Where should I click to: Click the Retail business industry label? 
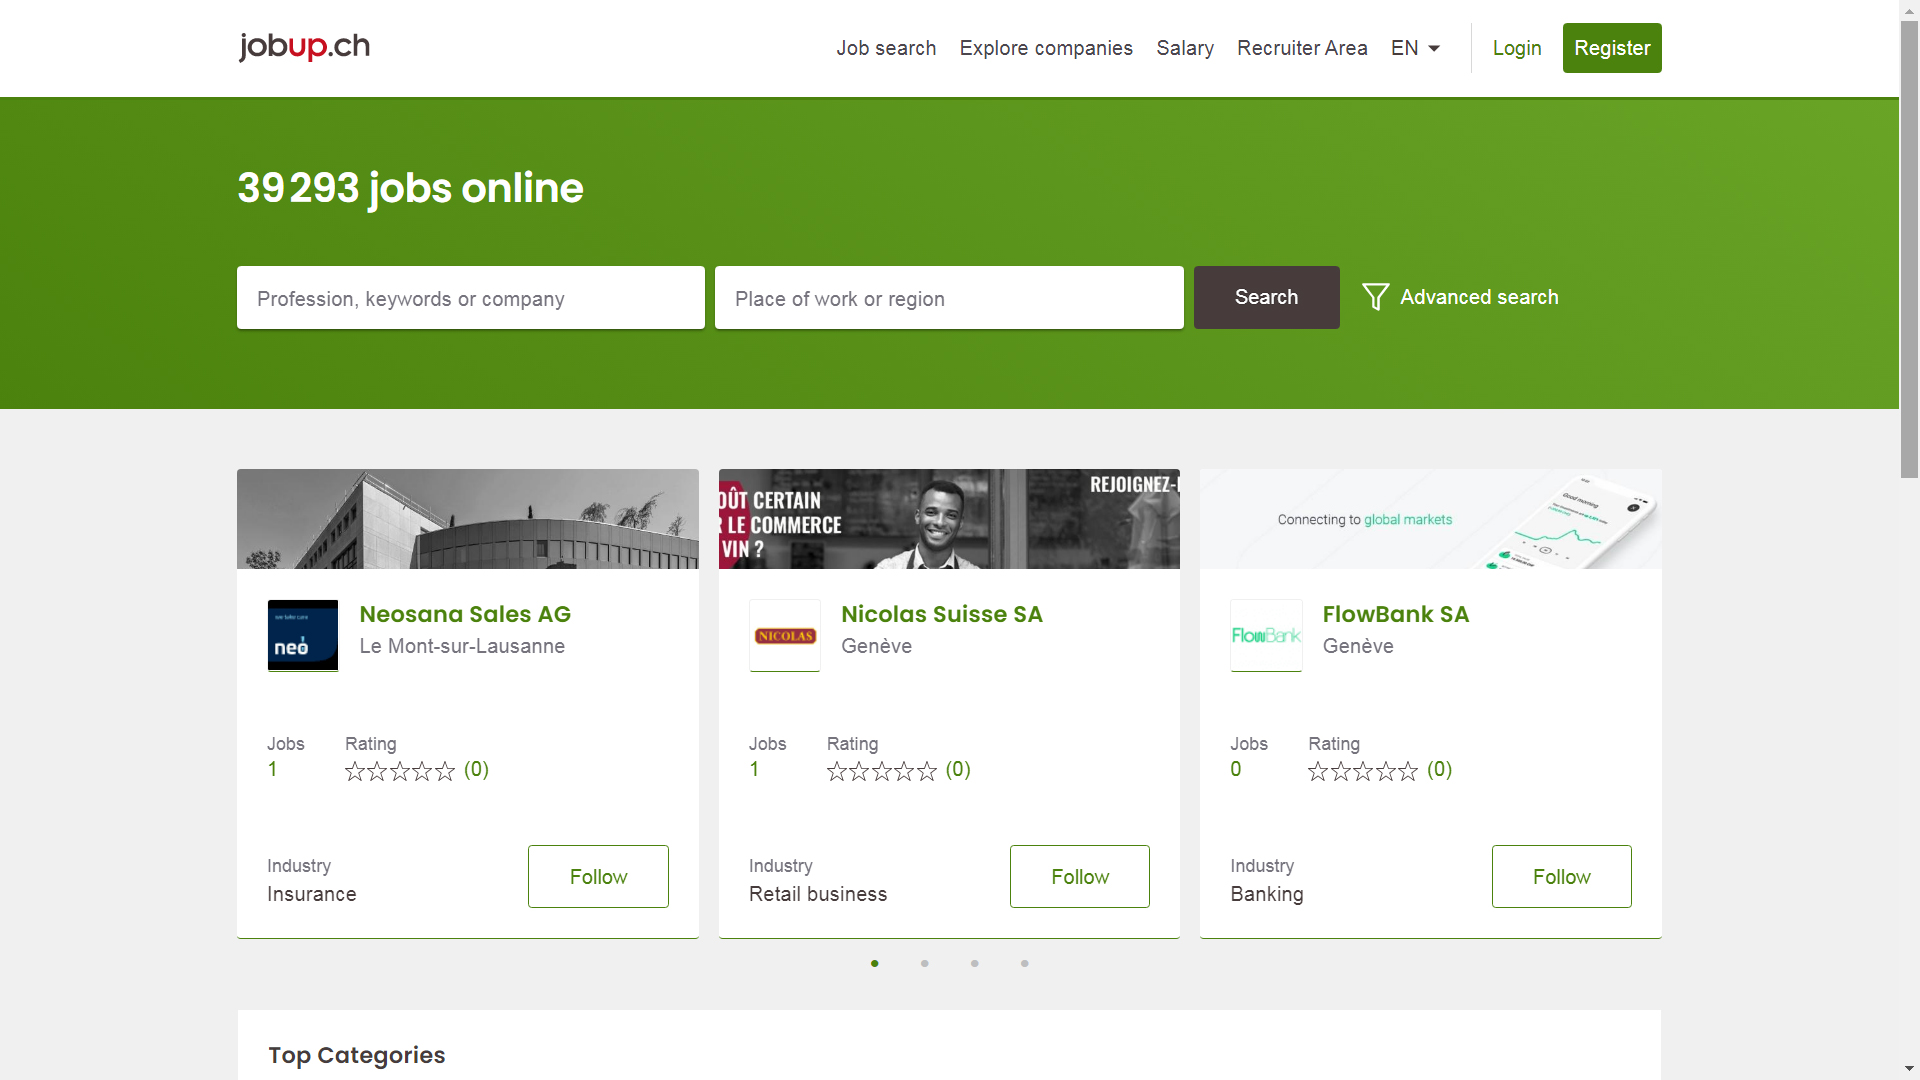(818, 894)
